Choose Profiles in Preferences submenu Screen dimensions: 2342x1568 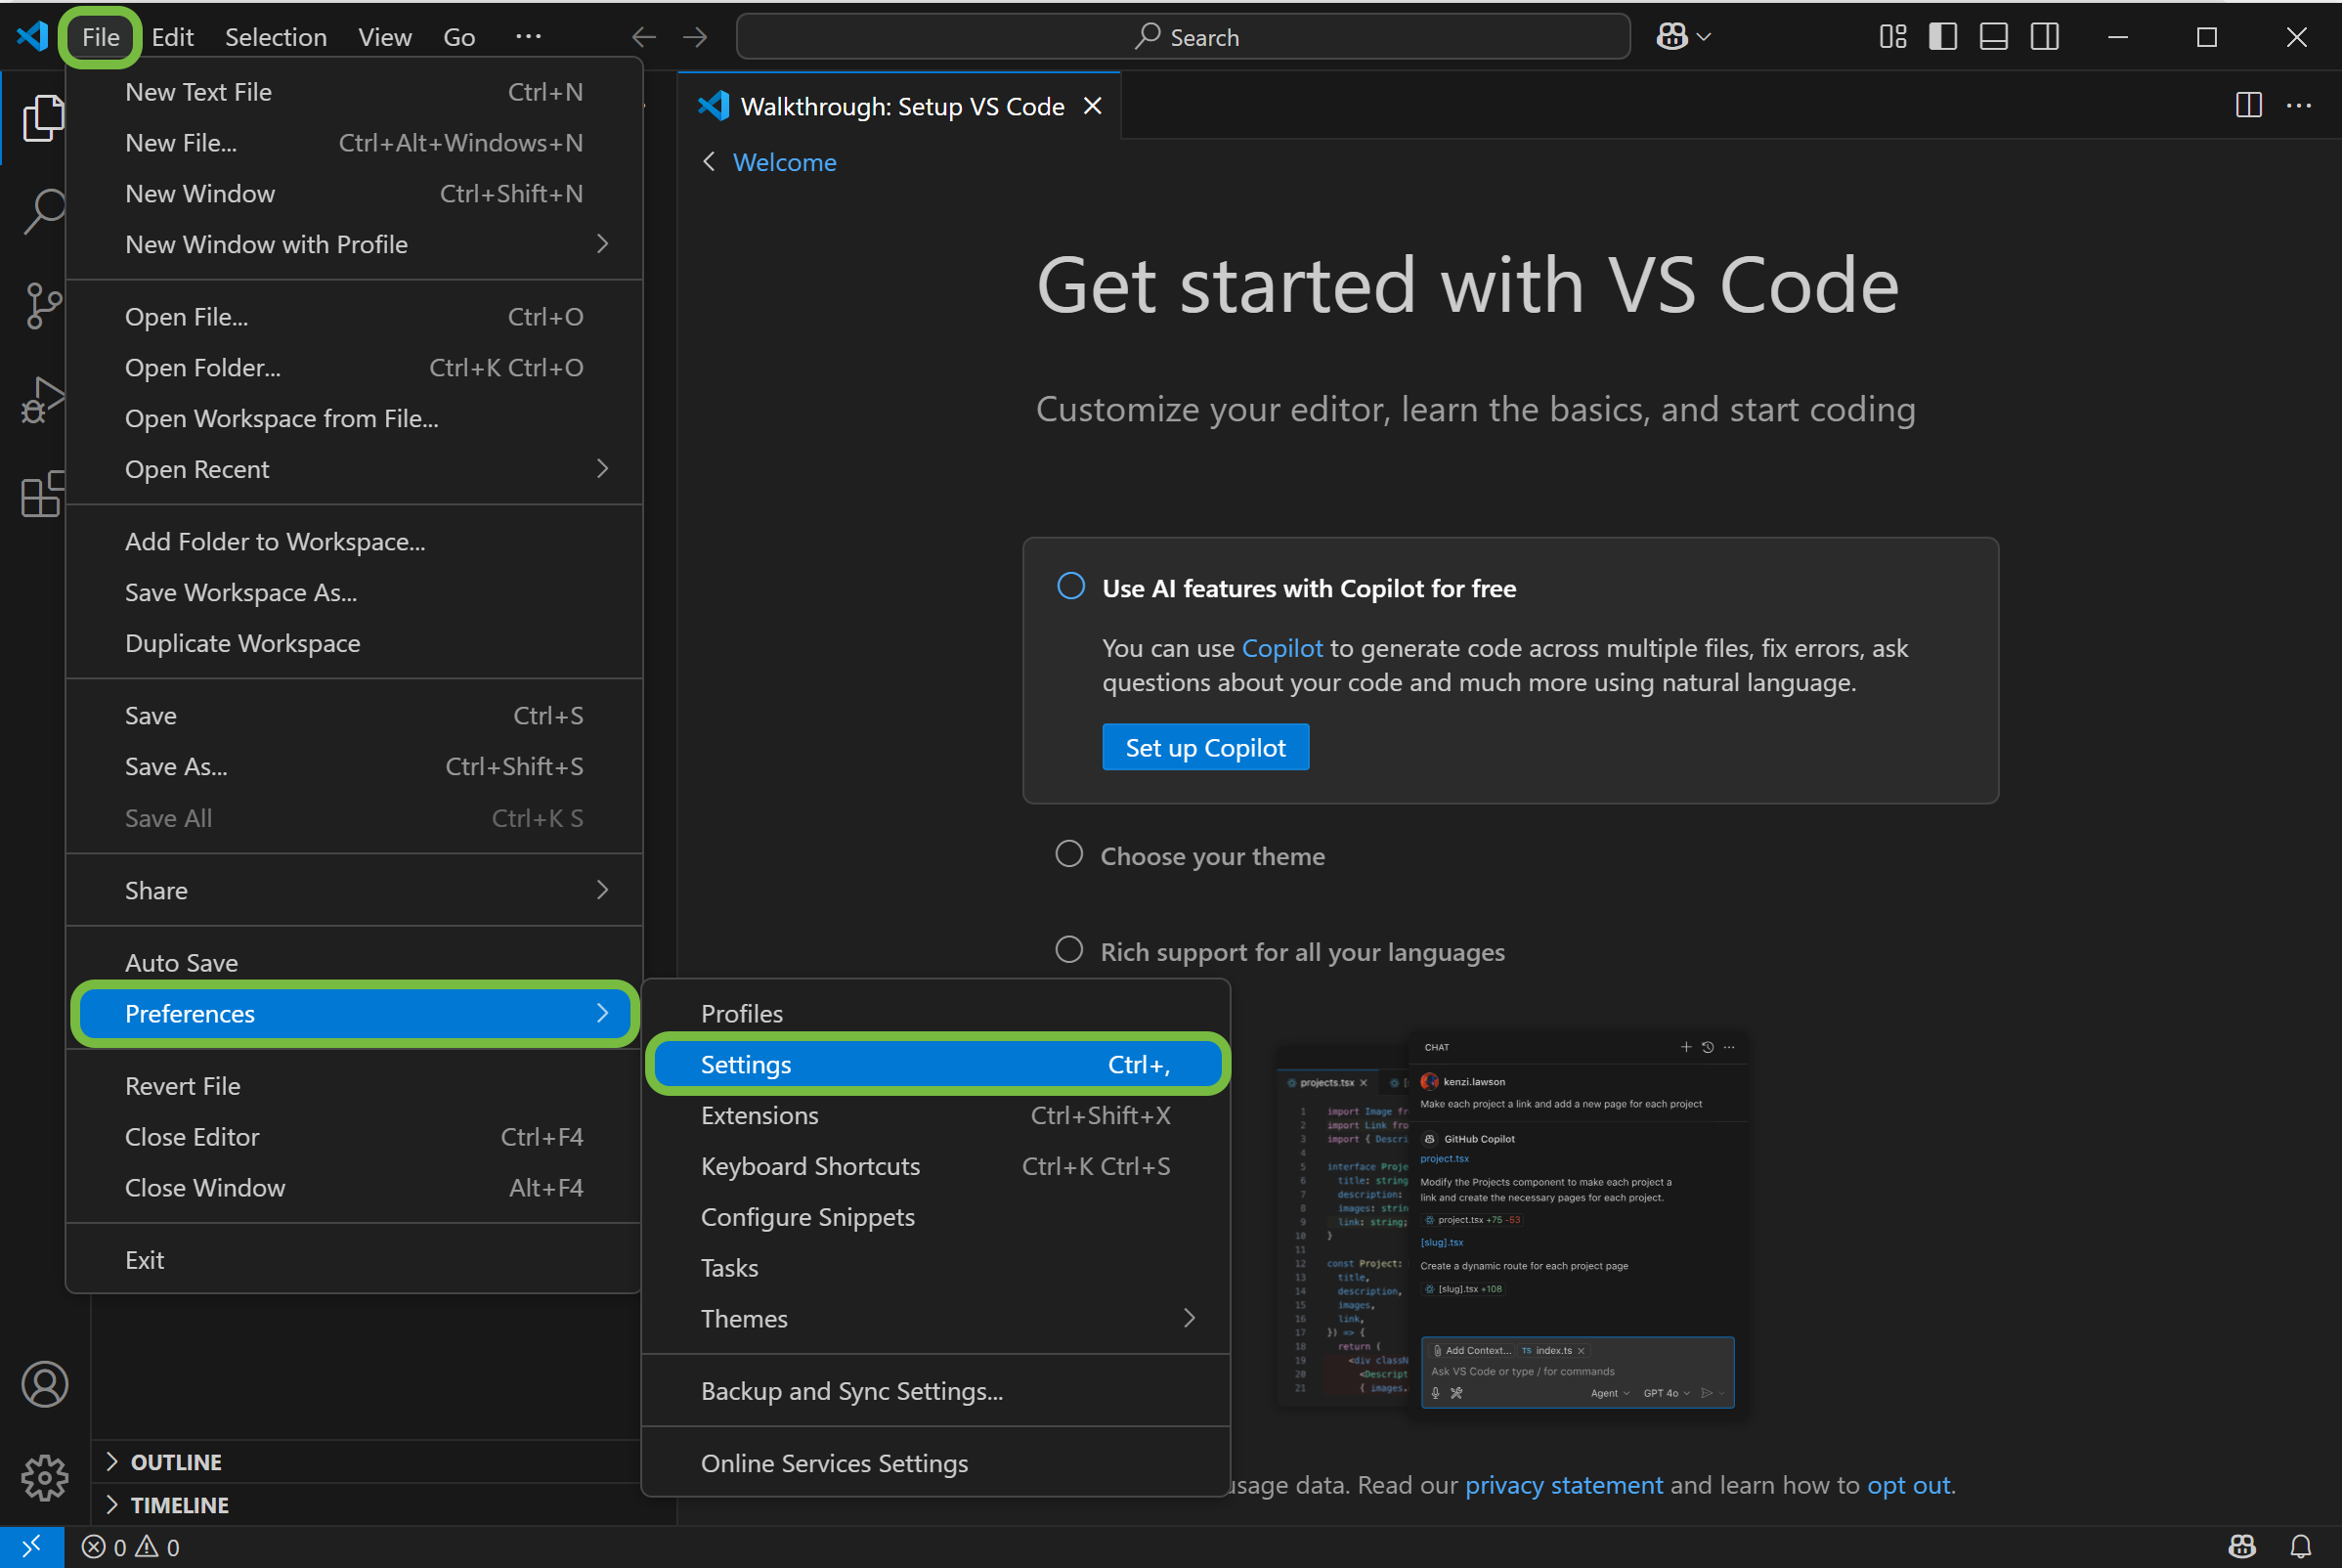tap(934, 1013)
